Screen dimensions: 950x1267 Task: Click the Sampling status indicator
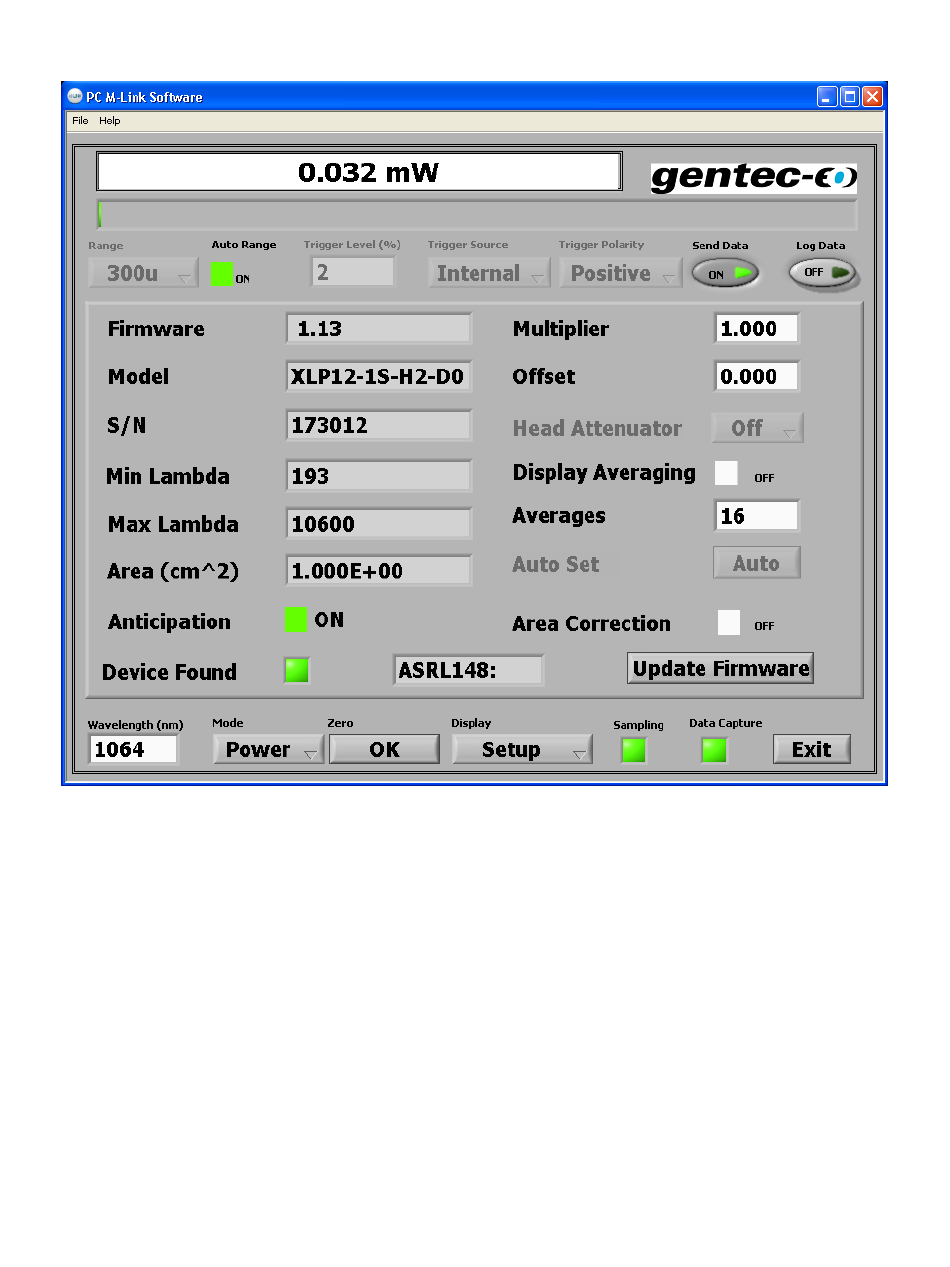(x=634, y=750)
